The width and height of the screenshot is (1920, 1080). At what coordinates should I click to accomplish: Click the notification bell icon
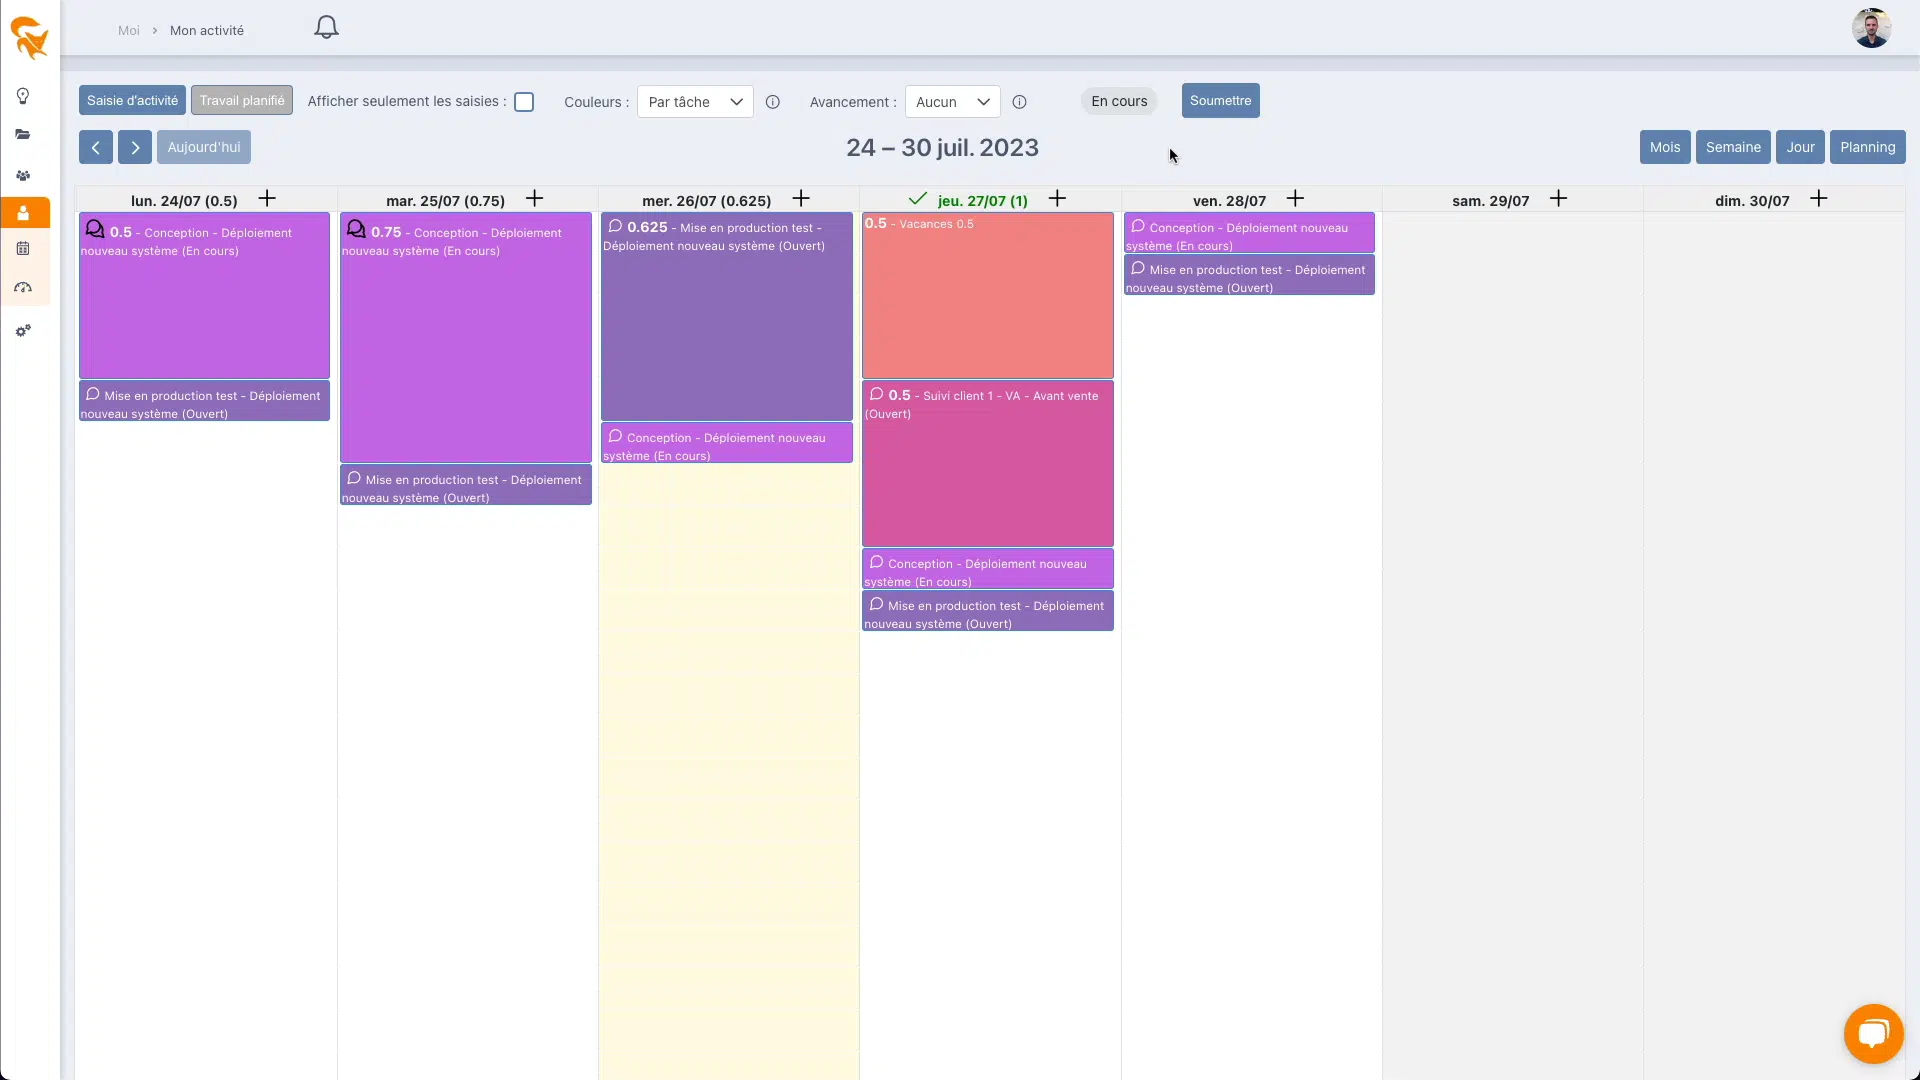[x=326, y=27]
